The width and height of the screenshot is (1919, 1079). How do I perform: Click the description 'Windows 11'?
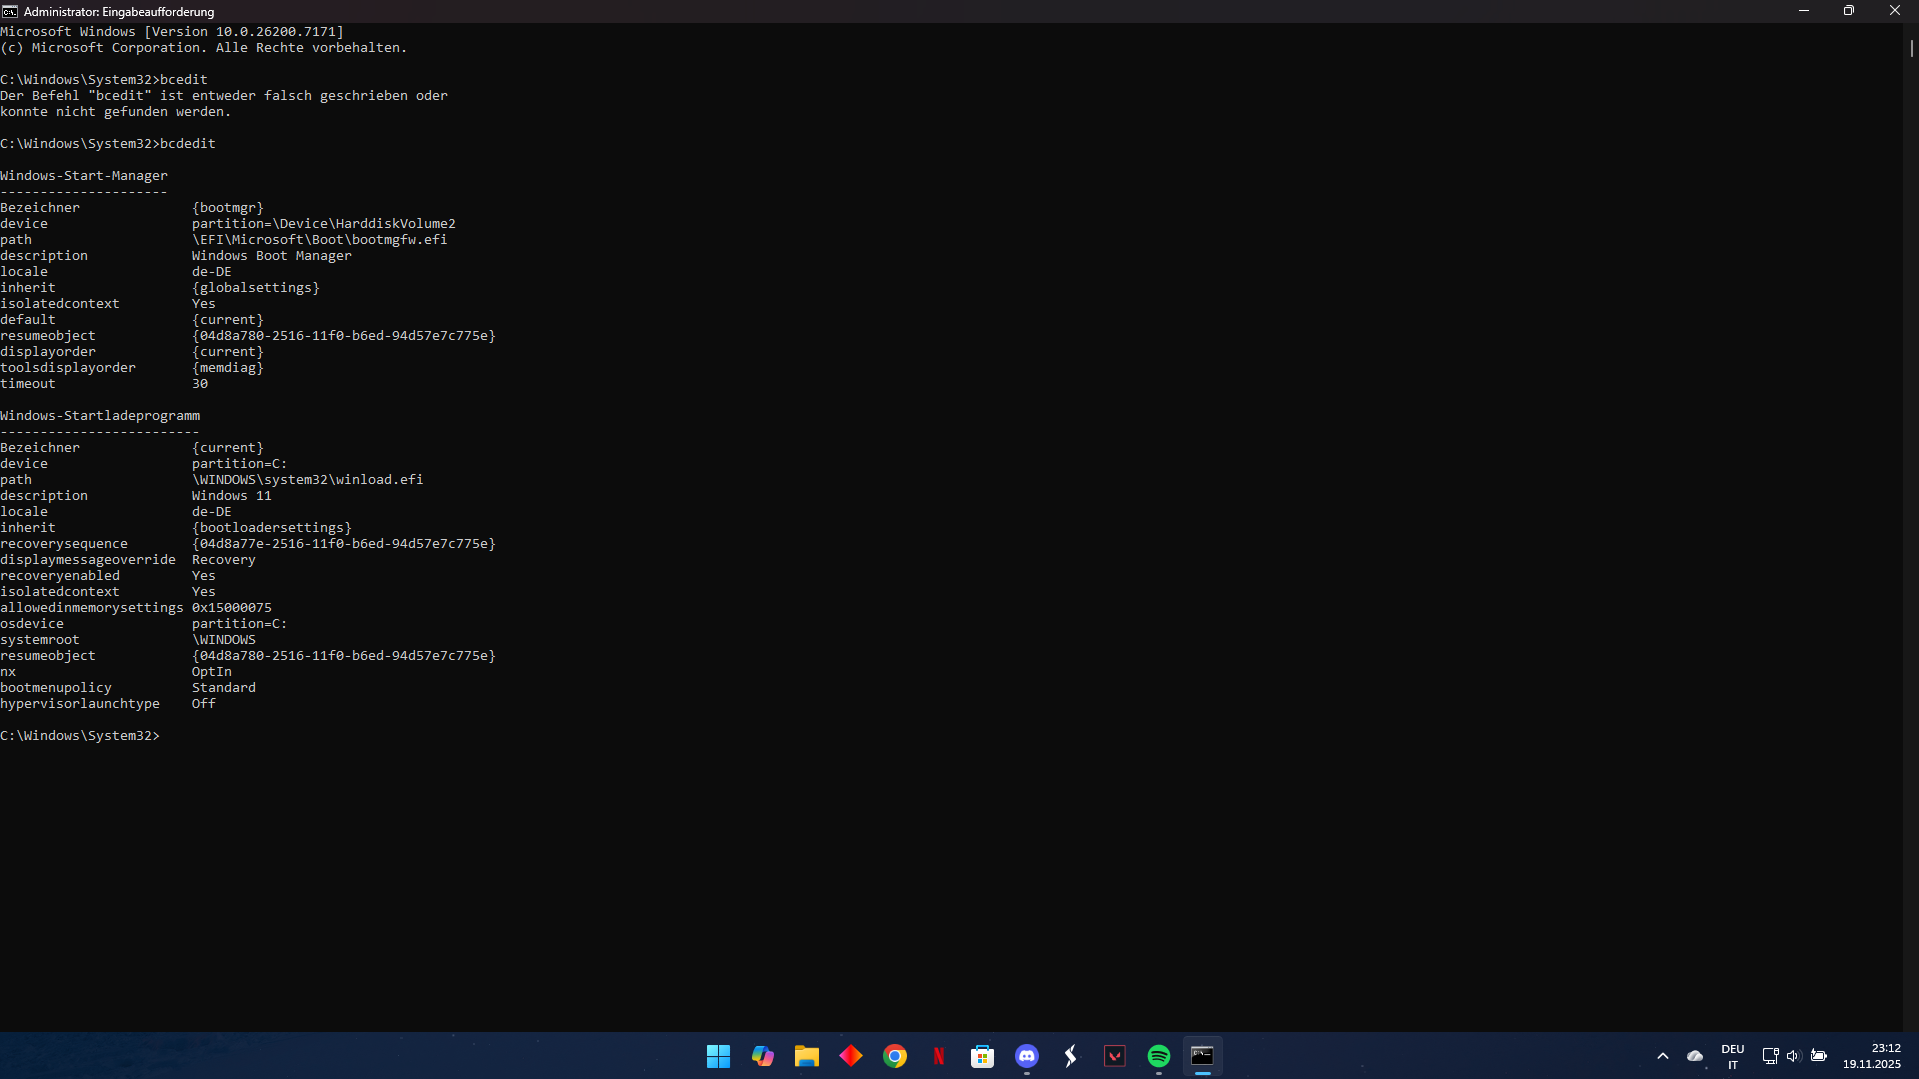[232, 496]
